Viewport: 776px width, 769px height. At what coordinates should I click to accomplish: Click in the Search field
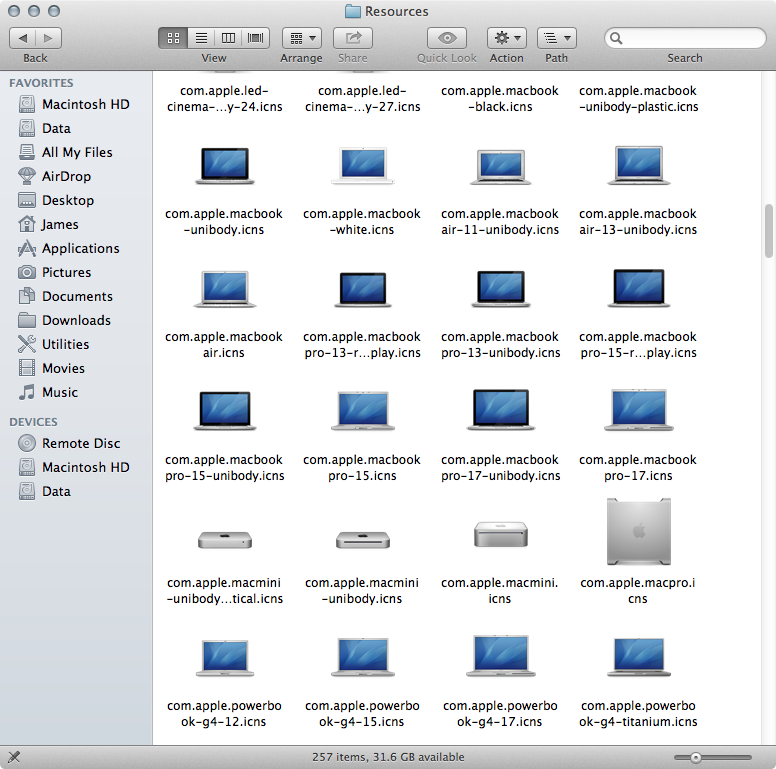(x=685, y=38)
